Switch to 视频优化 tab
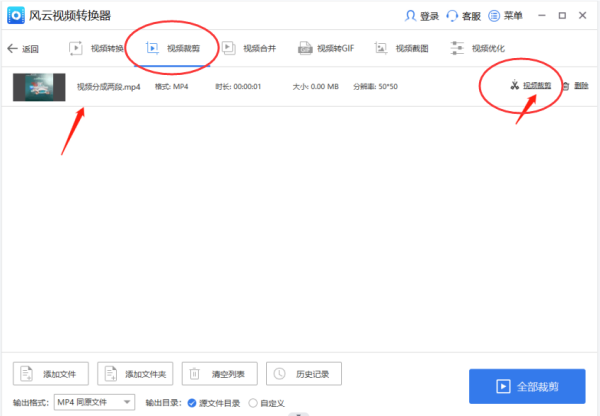The image size is (600, 416). coord(477,49)
